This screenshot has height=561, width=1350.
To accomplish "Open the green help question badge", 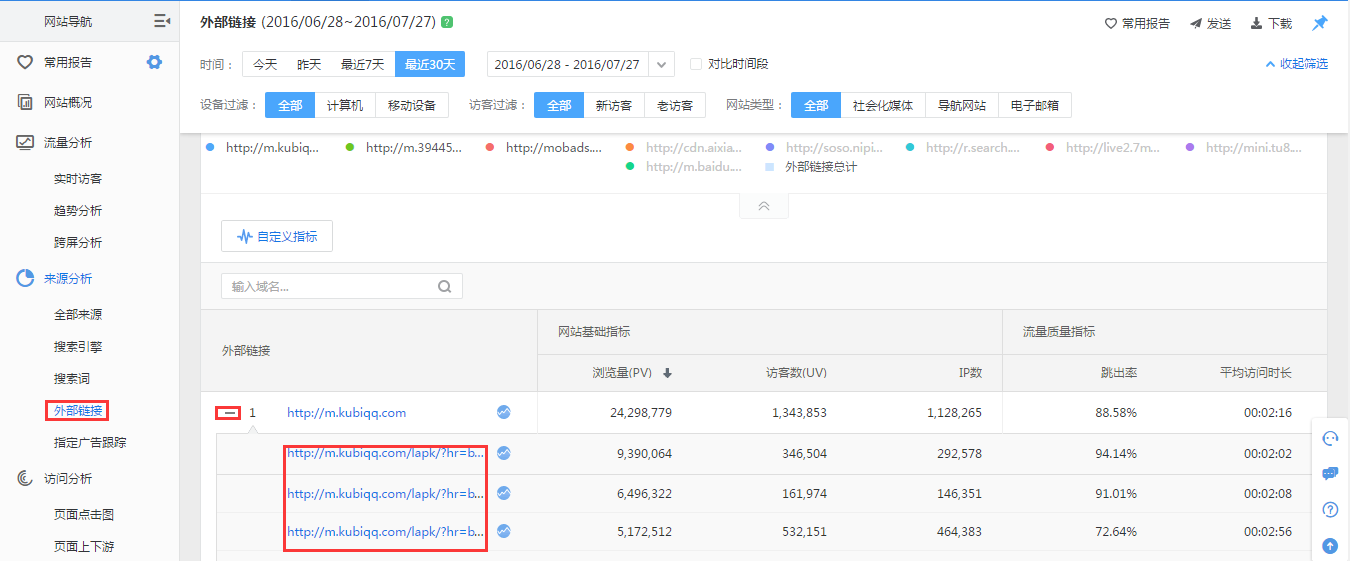I will click(447, 22).
